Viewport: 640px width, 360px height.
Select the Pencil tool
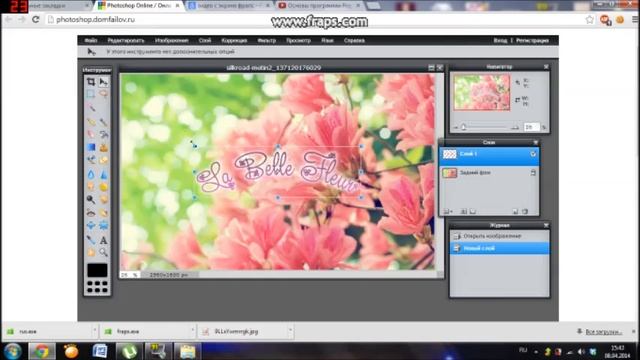pyautogui.click(x=91, y=122)
